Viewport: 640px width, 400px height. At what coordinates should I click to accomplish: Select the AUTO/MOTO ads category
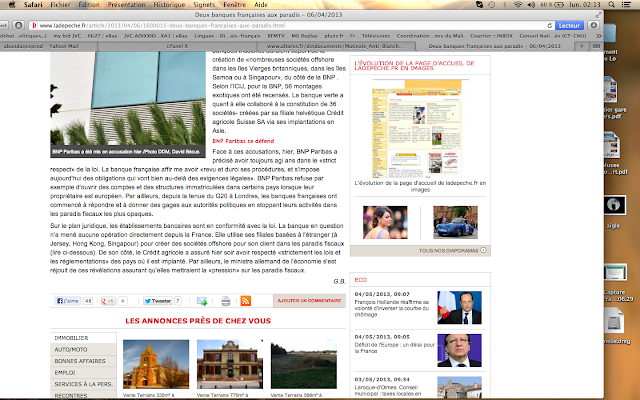[83, 349]
